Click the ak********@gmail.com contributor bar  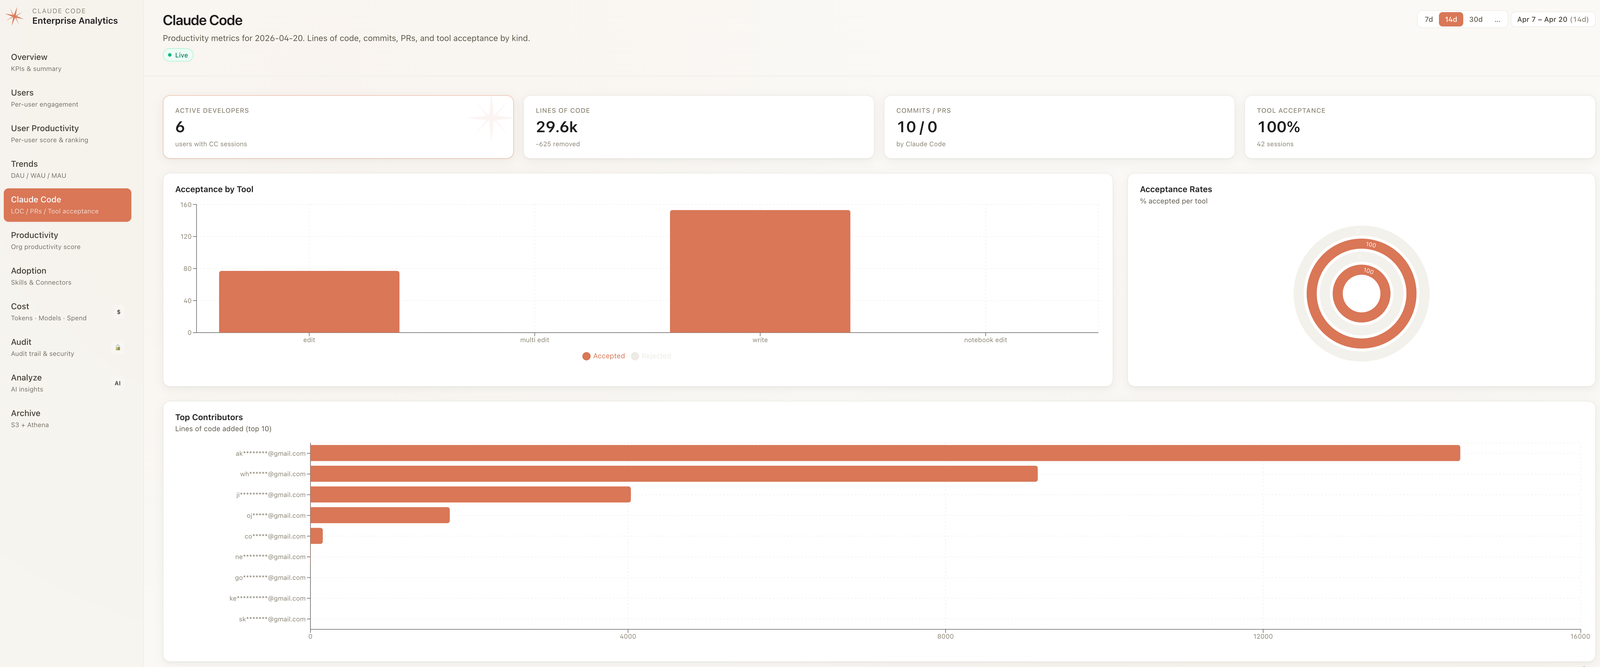tap(885, 453)
